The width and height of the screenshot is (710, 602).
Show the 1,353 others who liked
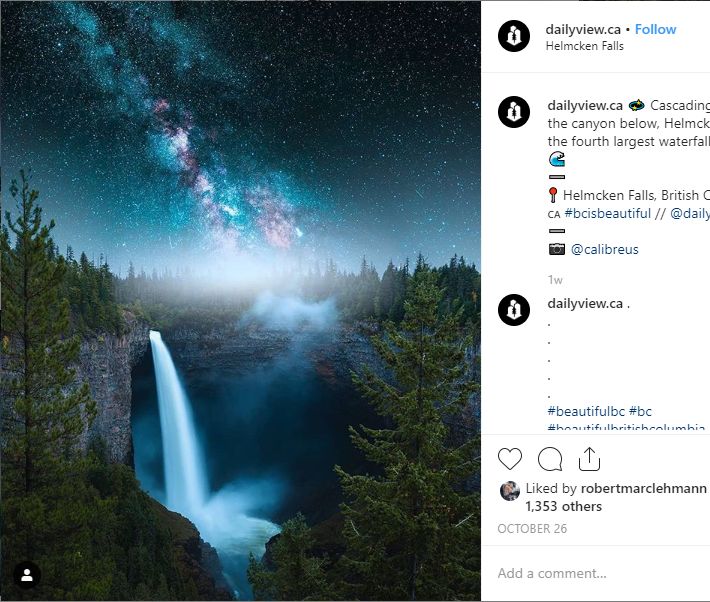click(563, 506)
